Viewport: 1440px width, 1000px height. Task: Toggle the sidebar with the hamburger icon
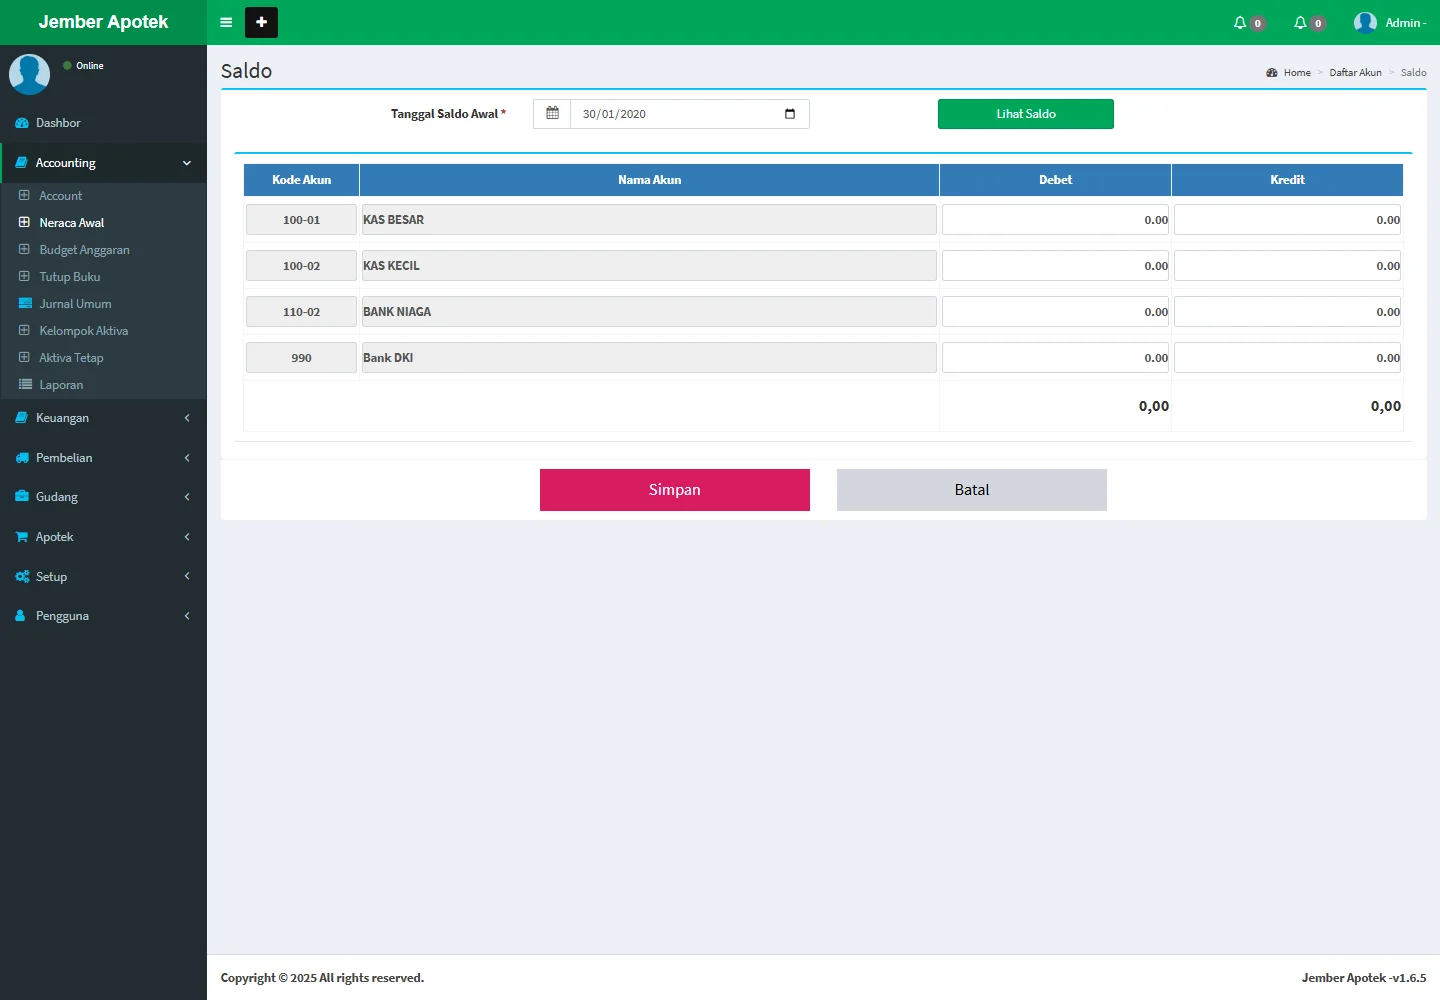[226, 22]
